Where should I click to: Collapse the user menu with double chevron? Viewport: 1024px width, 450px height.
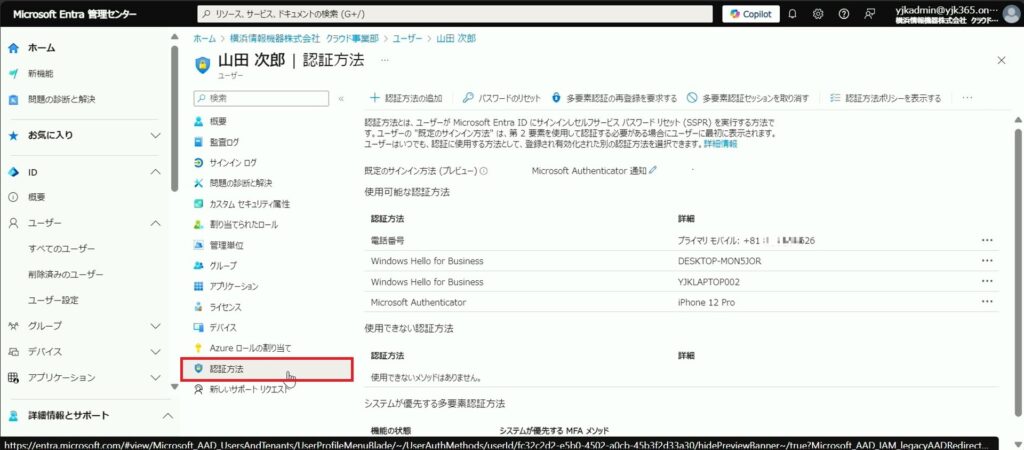[x=340, y=99]
